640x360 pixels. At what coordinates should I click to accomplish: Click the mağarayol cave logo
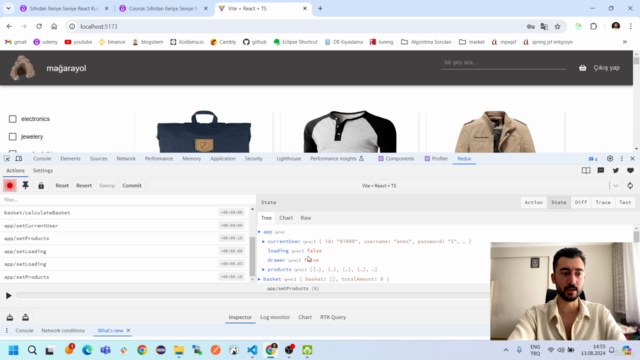[22, 67]
